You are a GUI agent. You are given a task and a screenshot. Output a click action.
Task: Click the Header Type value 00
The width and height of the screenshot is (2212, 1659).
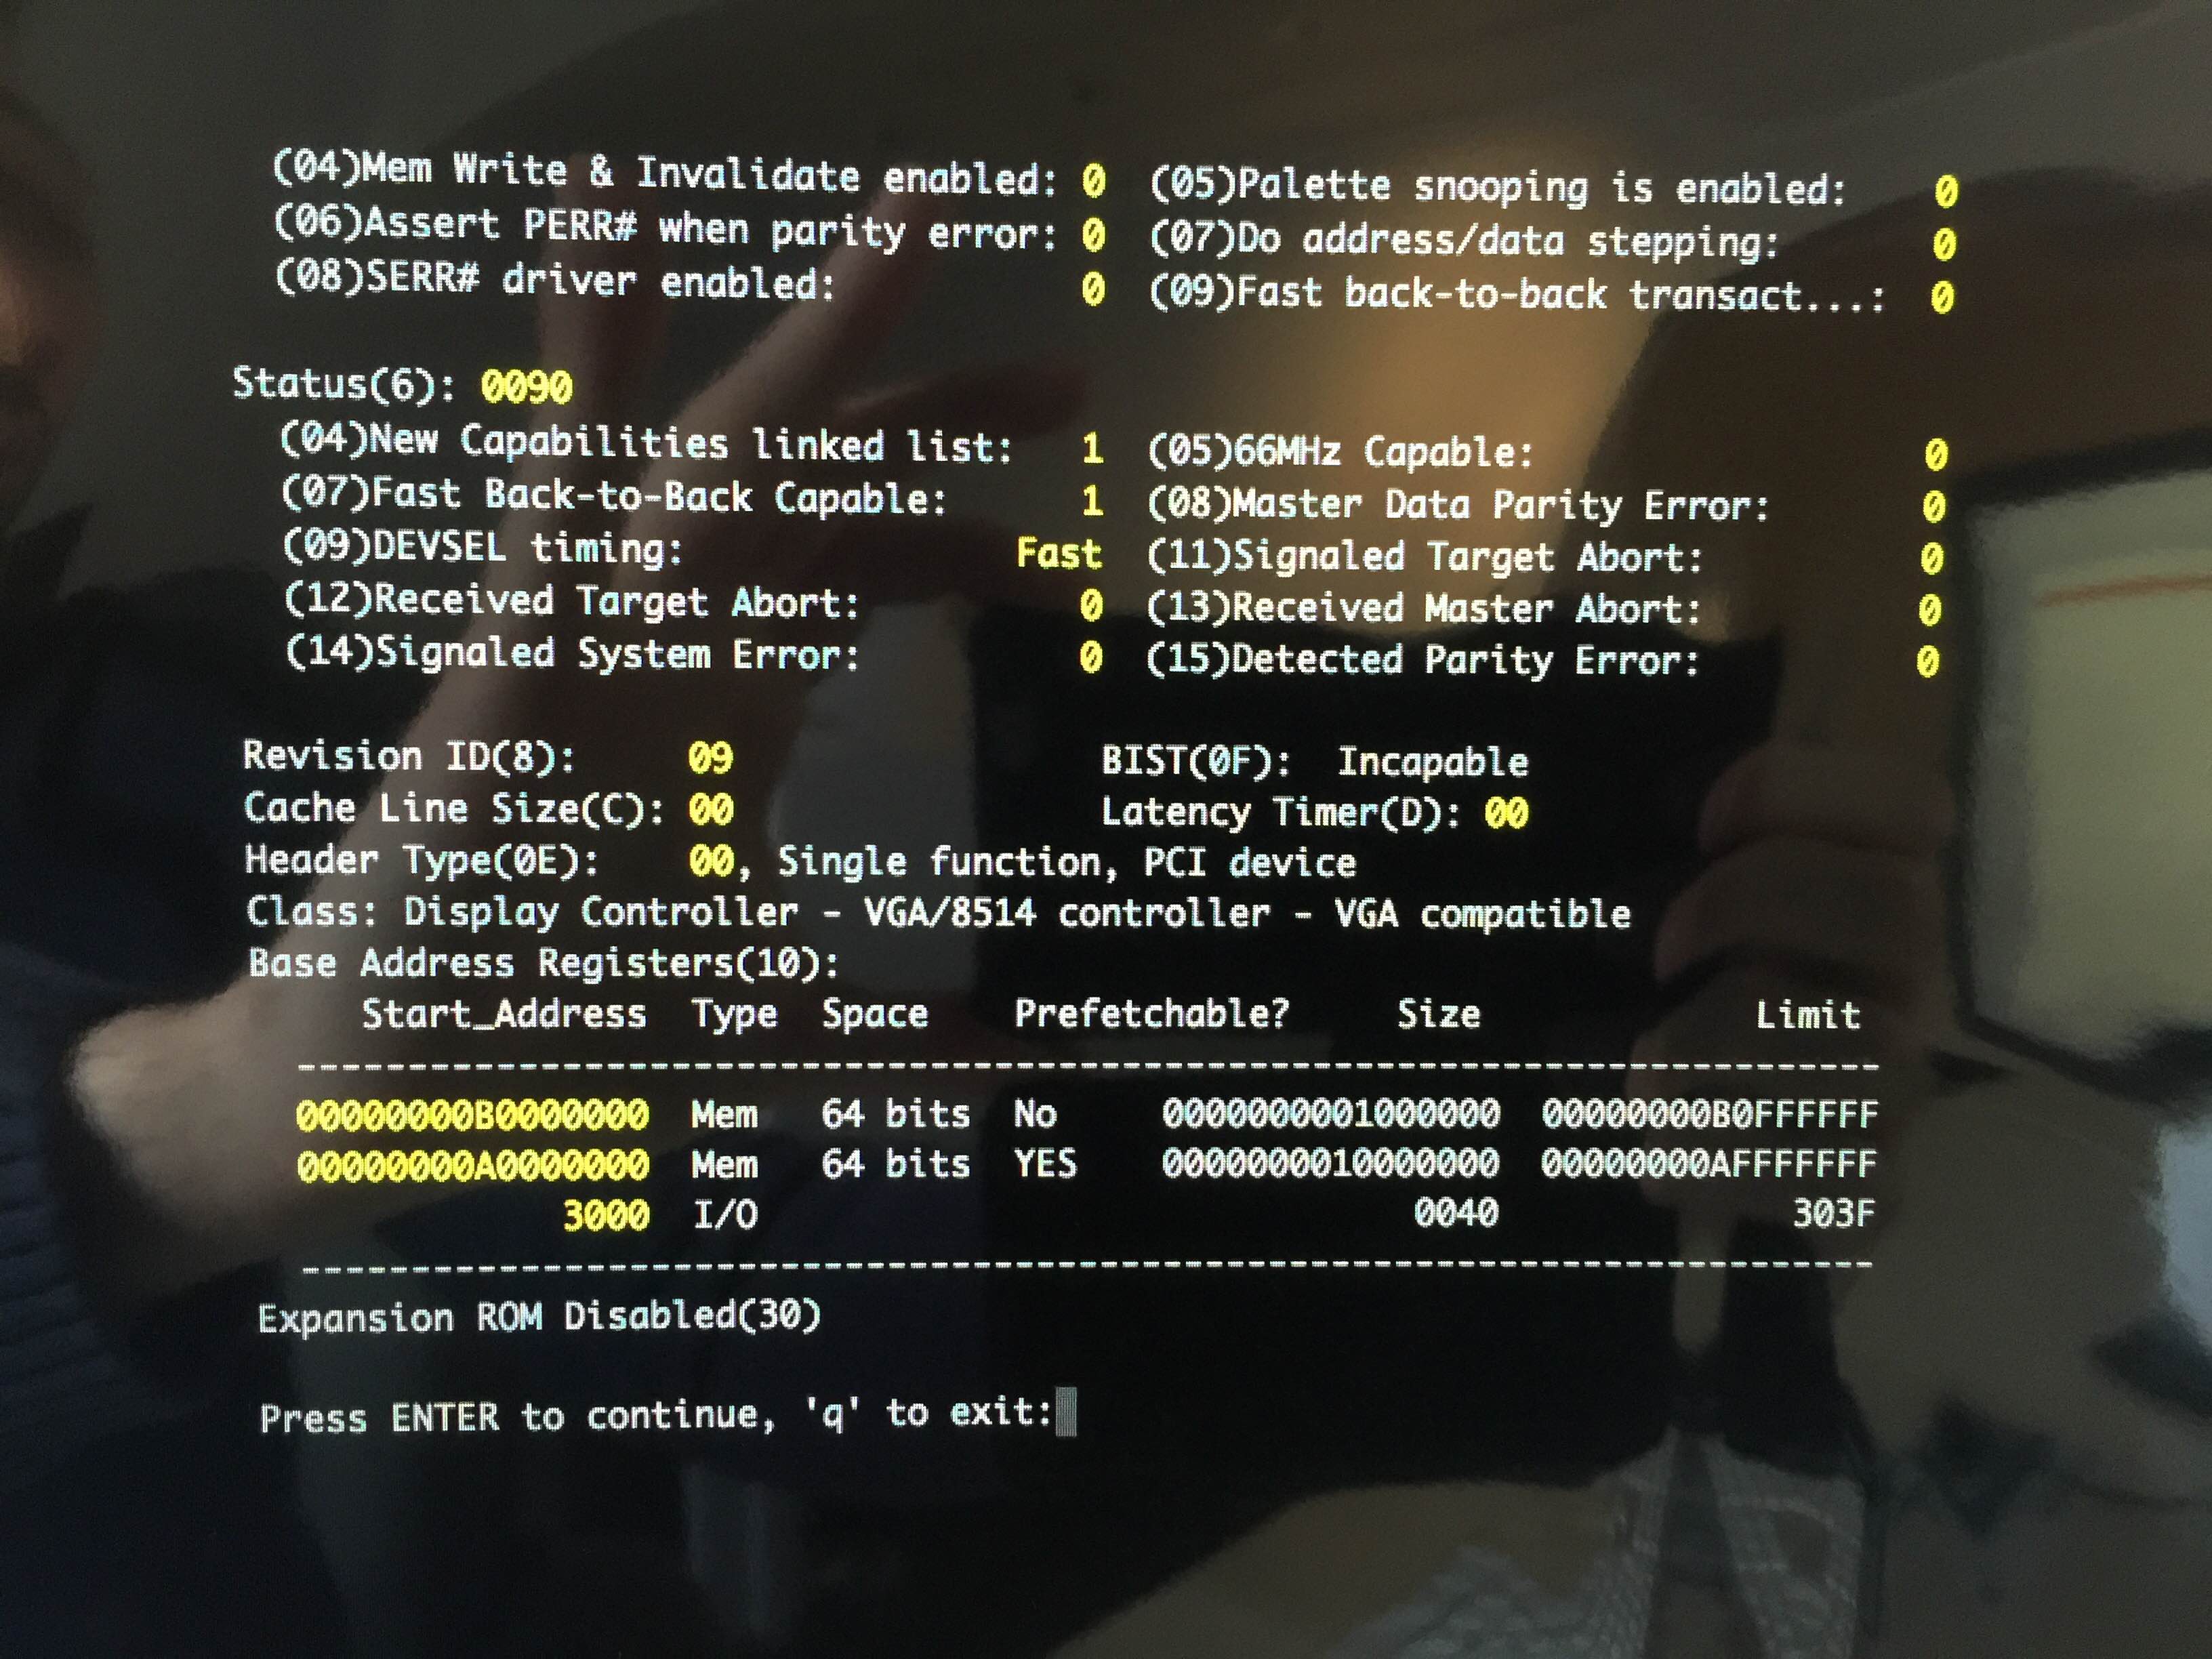click(x=710, y=860)
